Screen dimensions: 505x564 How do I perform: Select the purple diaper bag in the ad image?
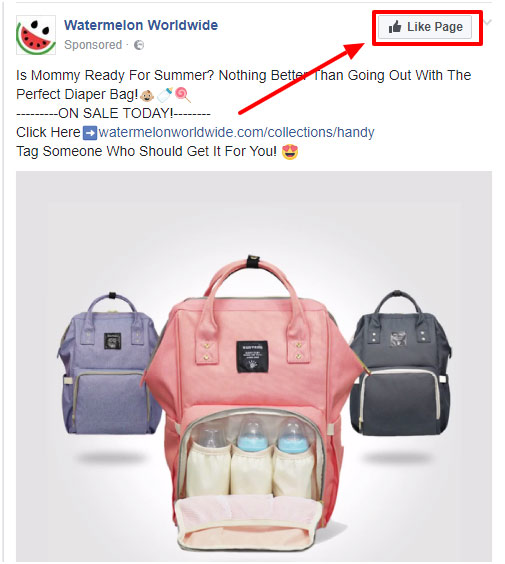point(107,363)
